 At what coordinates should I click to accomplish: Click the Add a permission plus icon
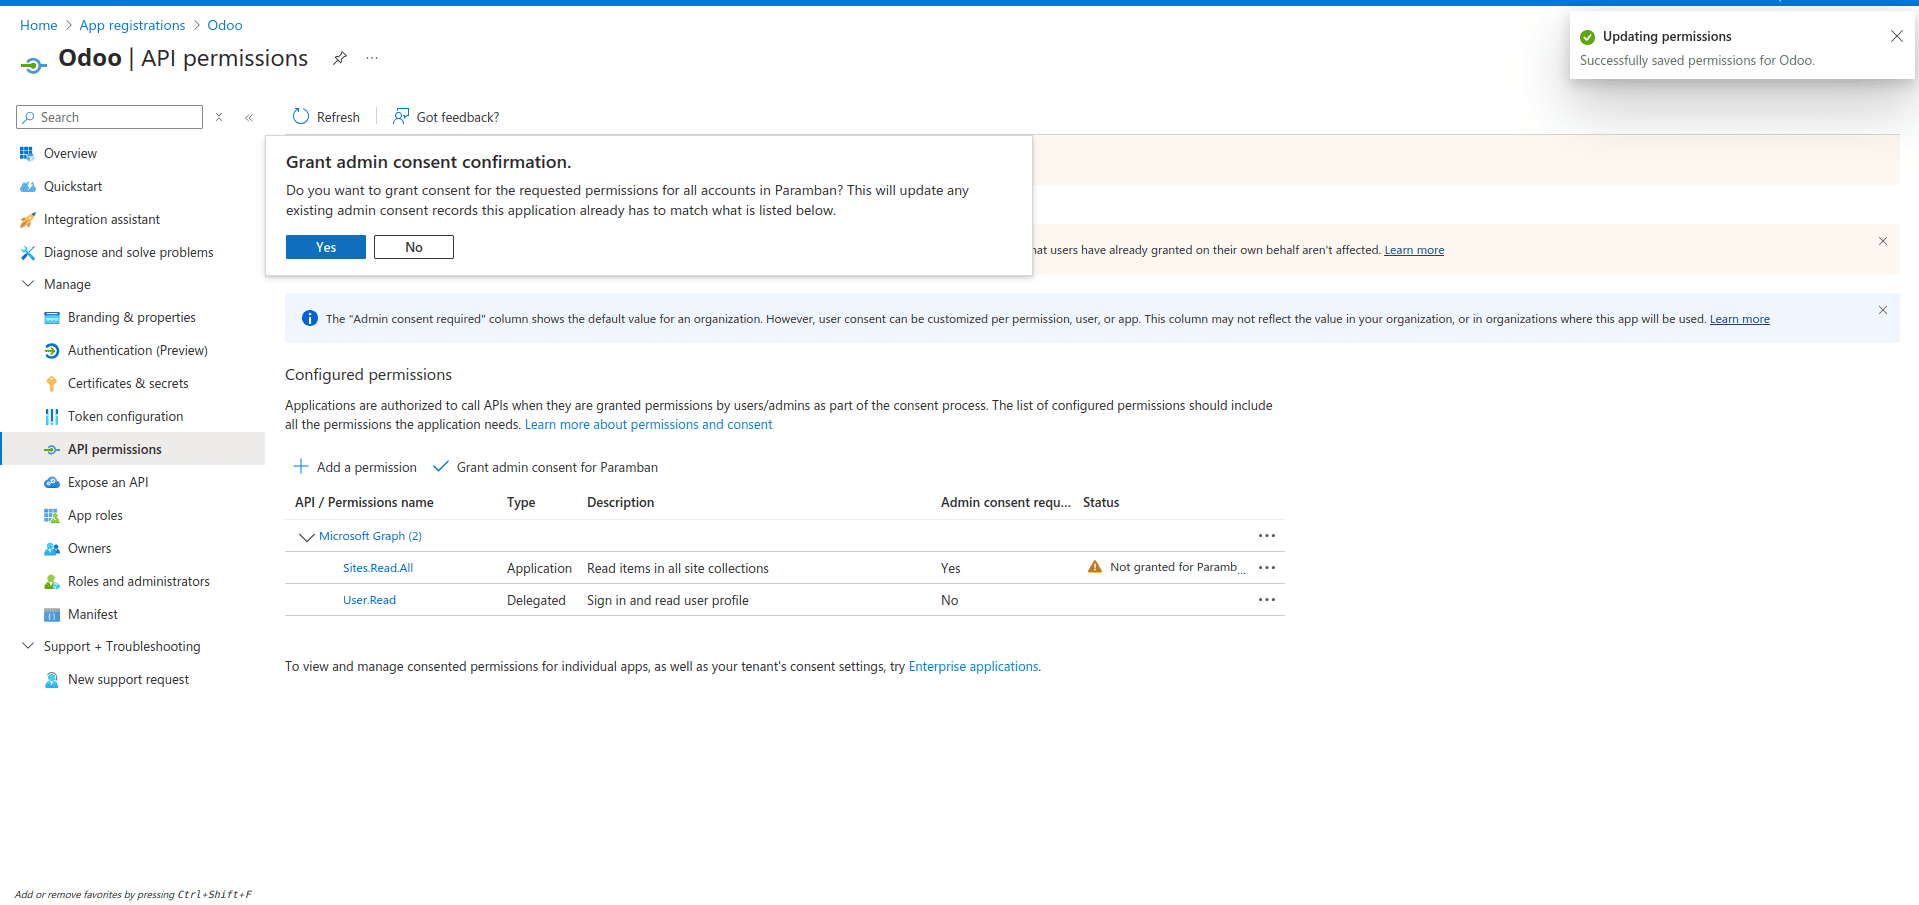coord(299,466)
